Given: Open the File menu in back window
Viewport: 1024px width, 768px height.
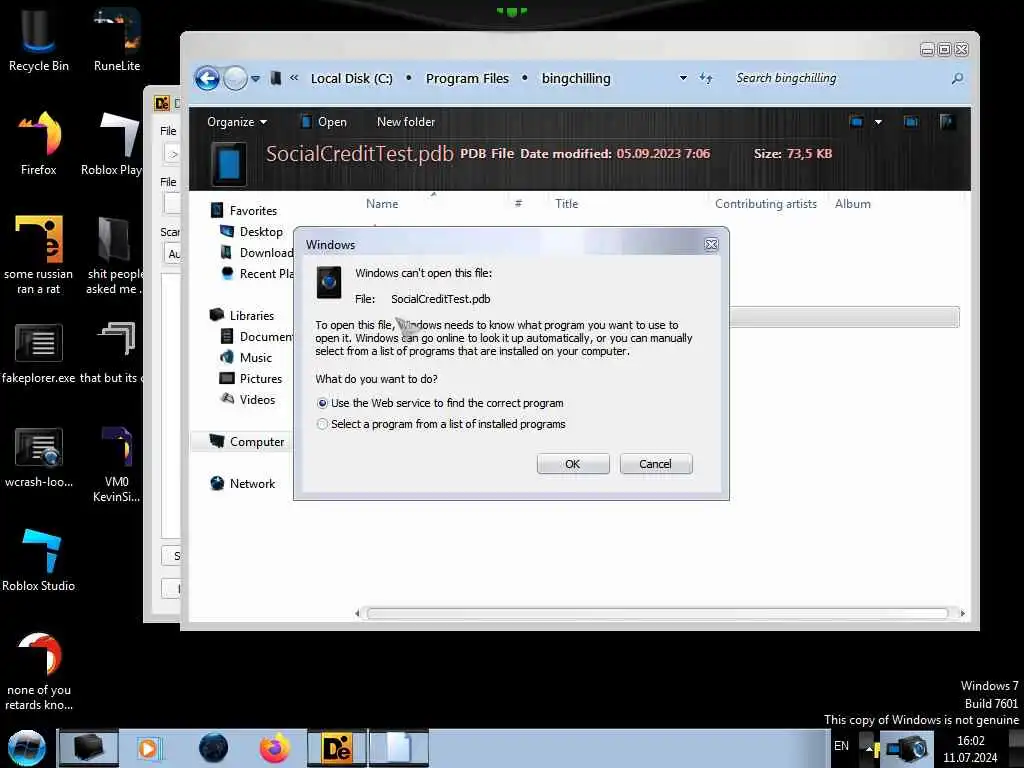Looking at the screenshot, I should (168, 131).
